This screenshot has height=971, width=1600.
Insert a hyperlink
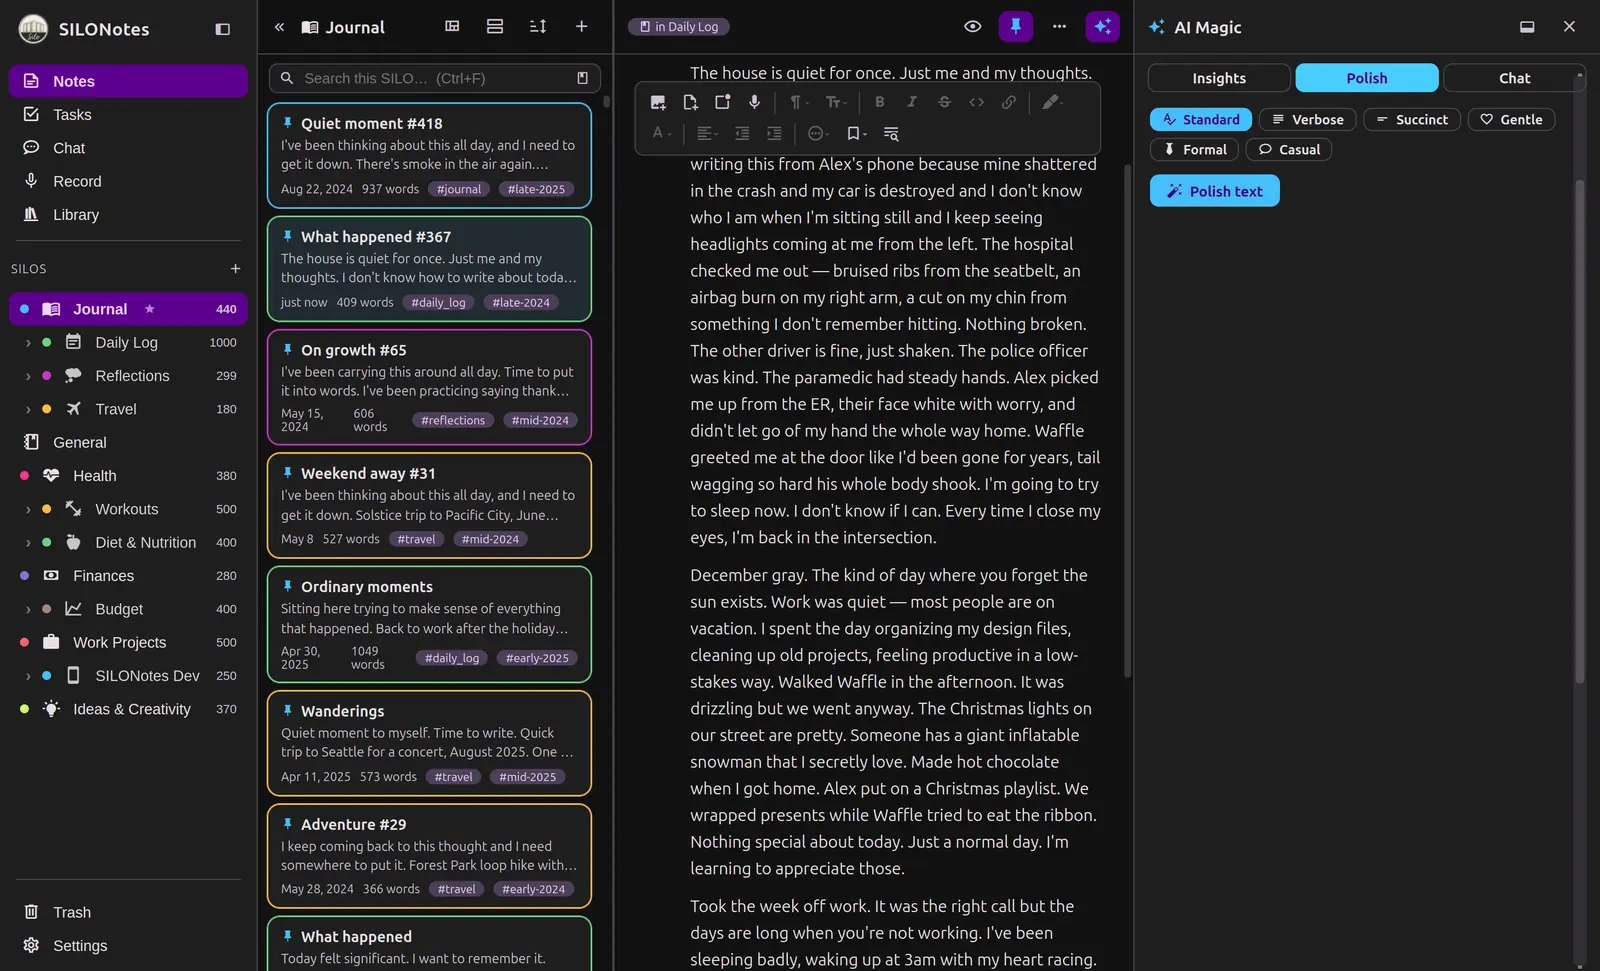1009,102
